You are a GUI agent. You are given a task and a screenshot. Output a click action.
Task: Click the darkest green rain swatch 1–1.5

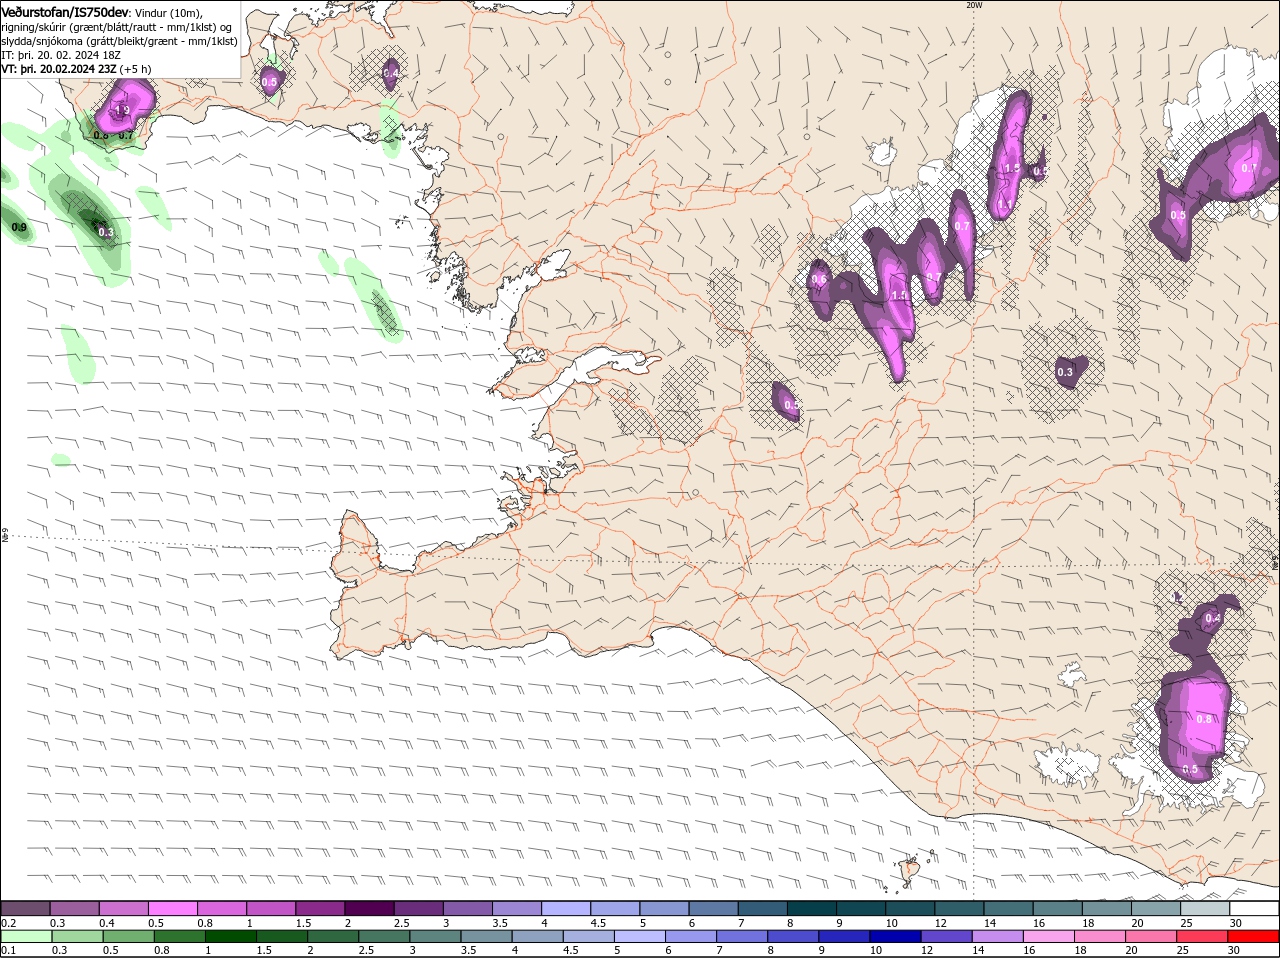[230, 936]
